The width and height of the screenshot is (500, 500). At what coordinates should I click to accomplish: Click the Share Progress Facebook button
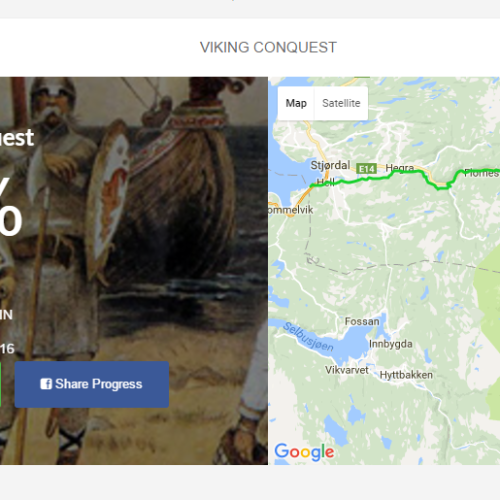coord(92,384)
